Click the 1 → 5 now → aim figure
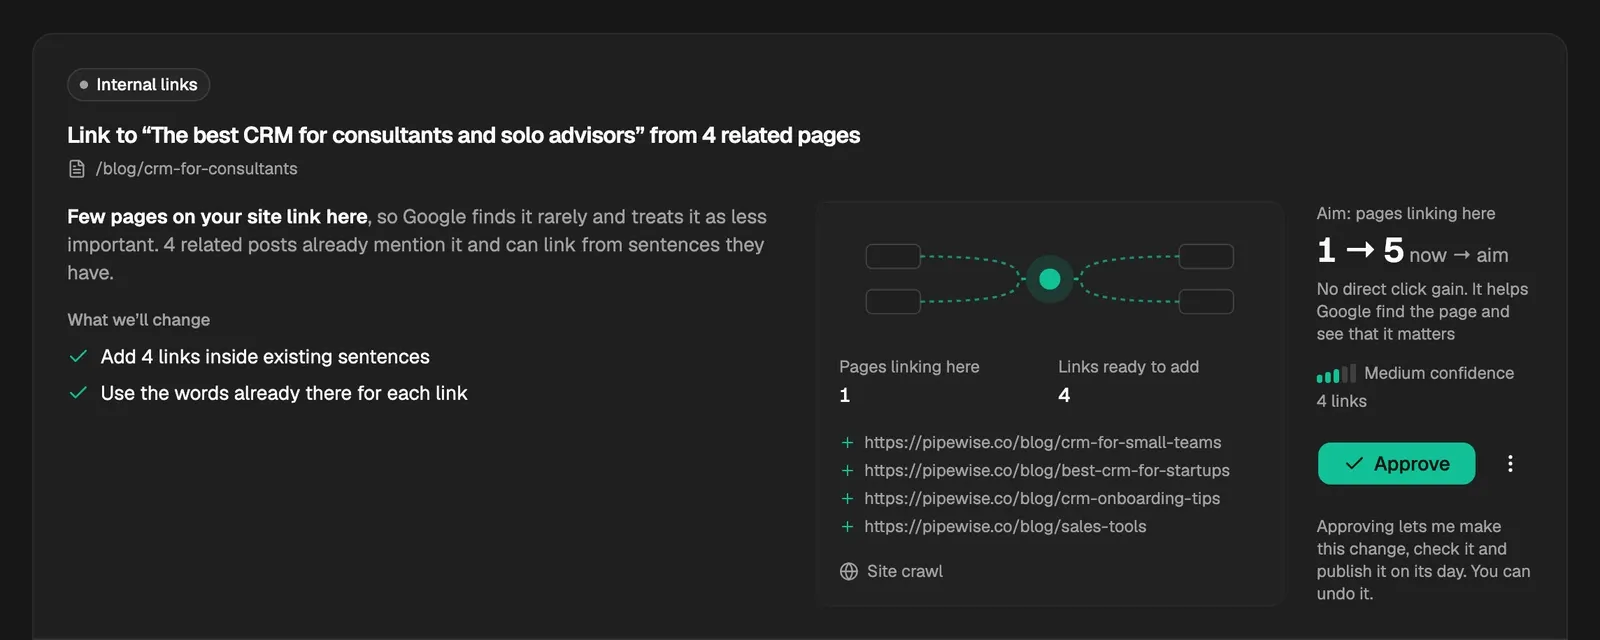The height and width of the screenshot is (640, 1600). [1412, 251]
